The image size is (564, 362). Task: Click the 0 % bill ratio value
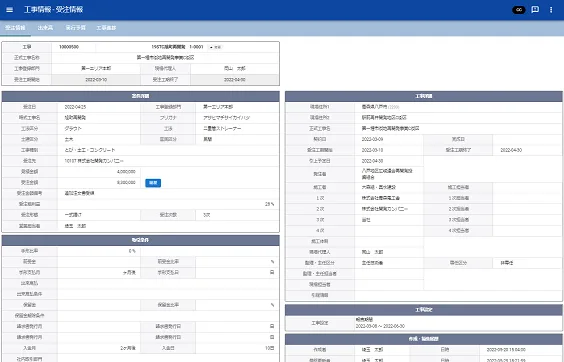point(132,251)
